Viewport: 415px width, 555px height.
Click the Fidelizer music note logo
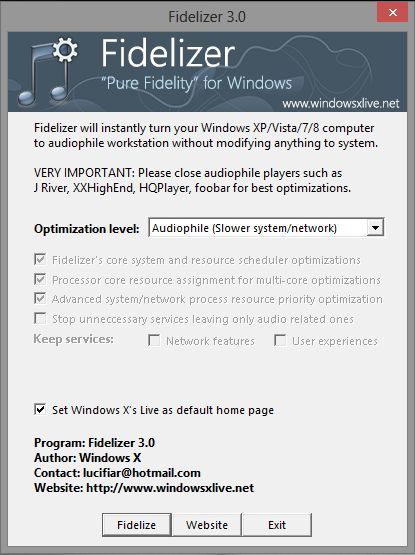[x=48, y=71]
